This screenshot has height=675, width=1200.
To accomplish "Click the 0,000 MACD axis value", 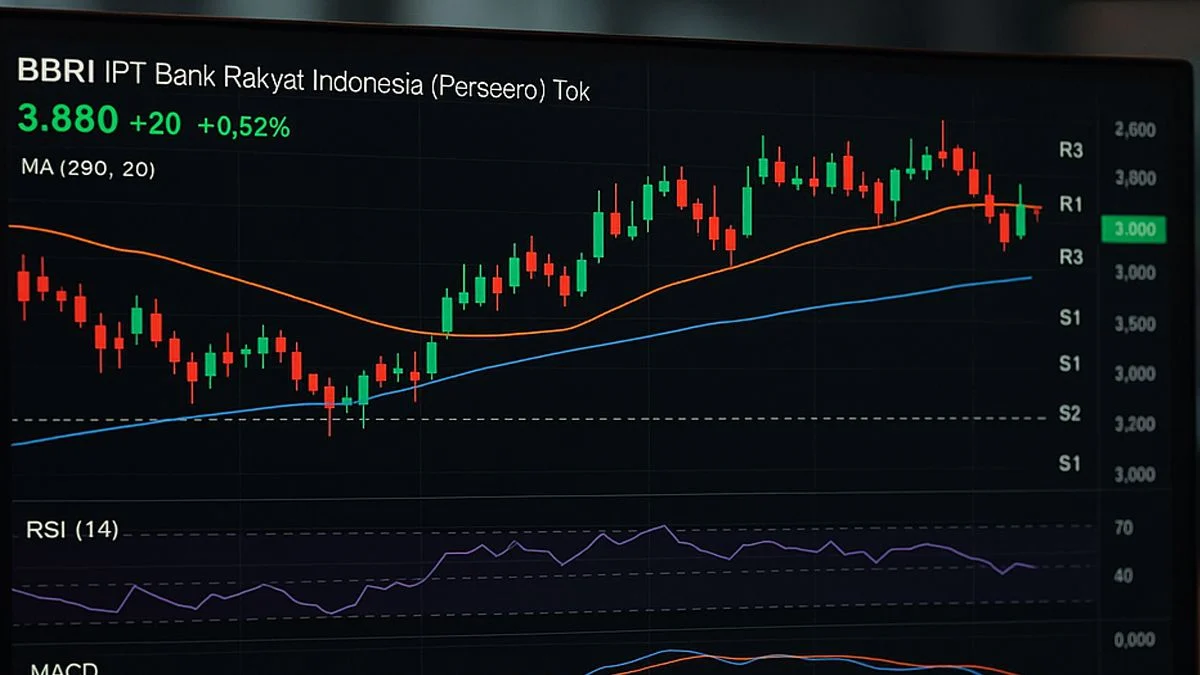I will (x=1134, y=640).
